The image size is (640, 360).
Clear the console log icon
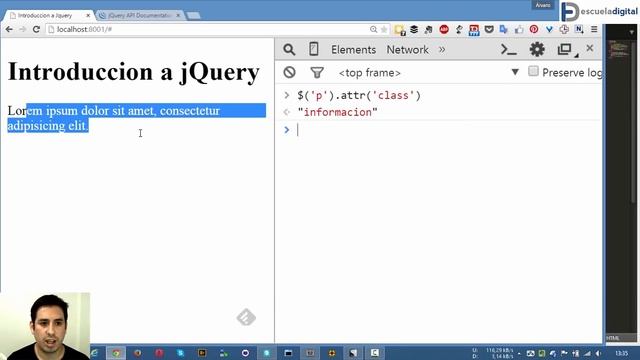coord(289,73)
